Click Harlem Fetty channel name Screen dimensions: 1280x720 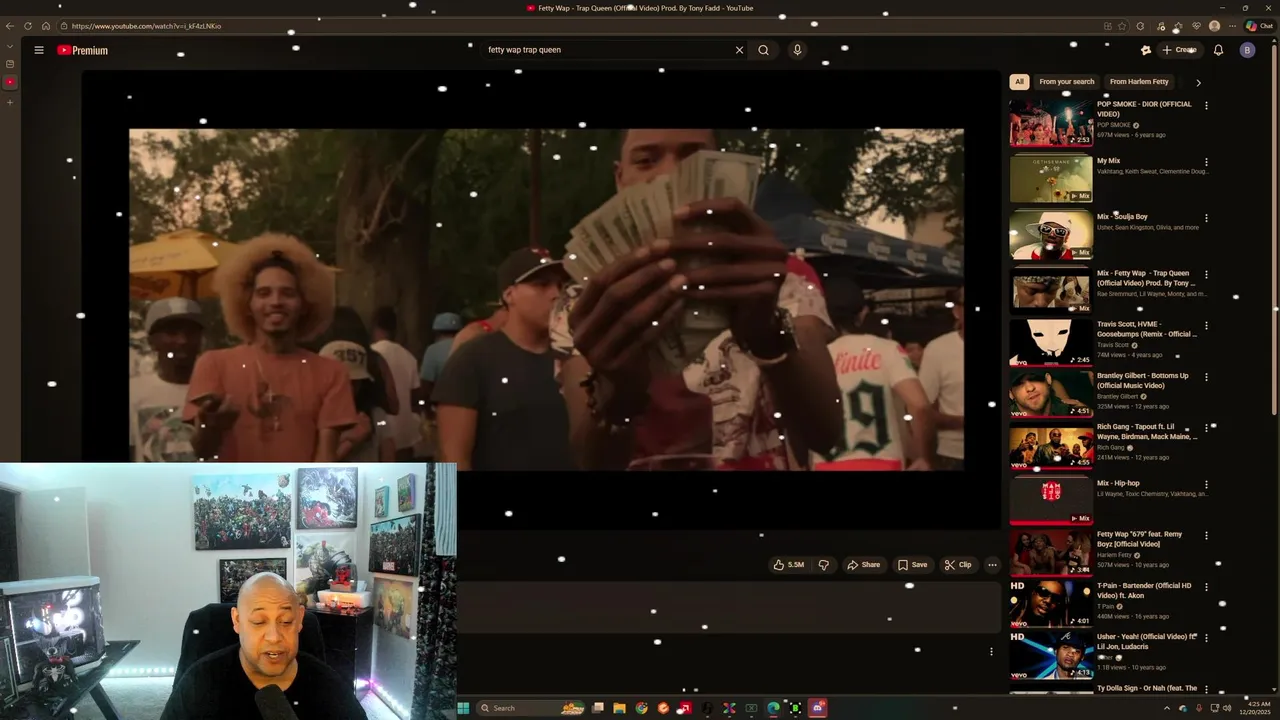click(x=1114, y=555)
